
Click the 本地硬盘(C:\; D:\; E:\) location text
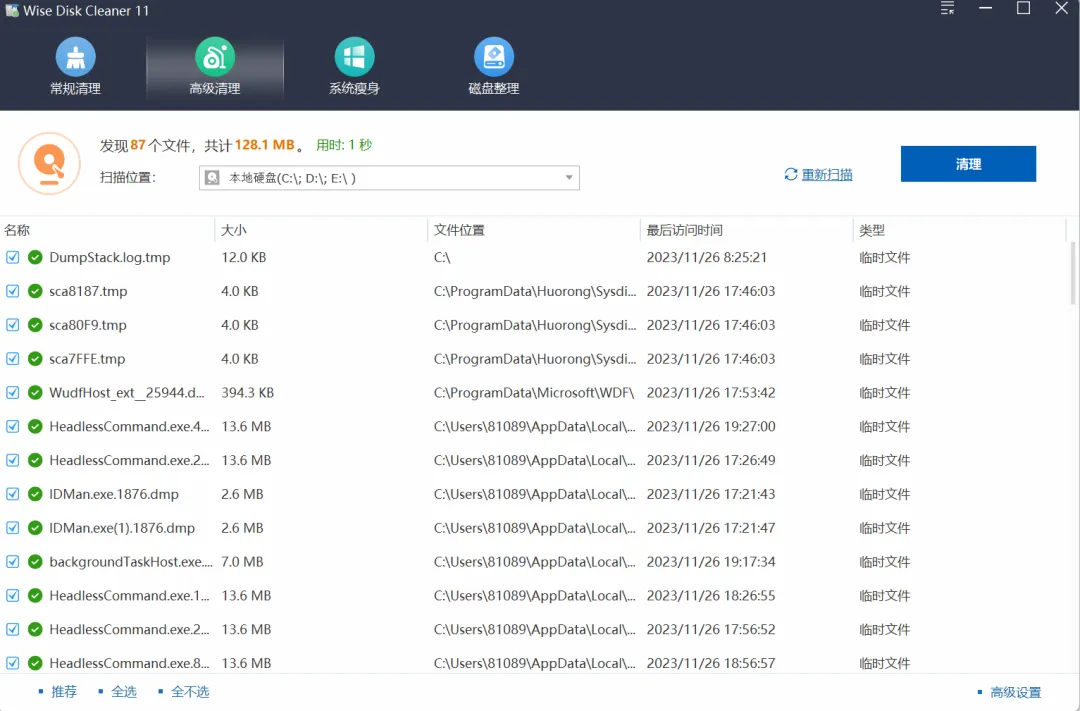point(292,178)
